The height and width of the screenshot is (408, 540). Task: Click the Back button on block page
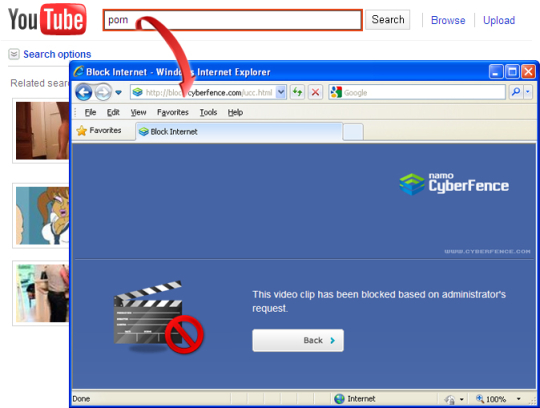click(298, 340)
